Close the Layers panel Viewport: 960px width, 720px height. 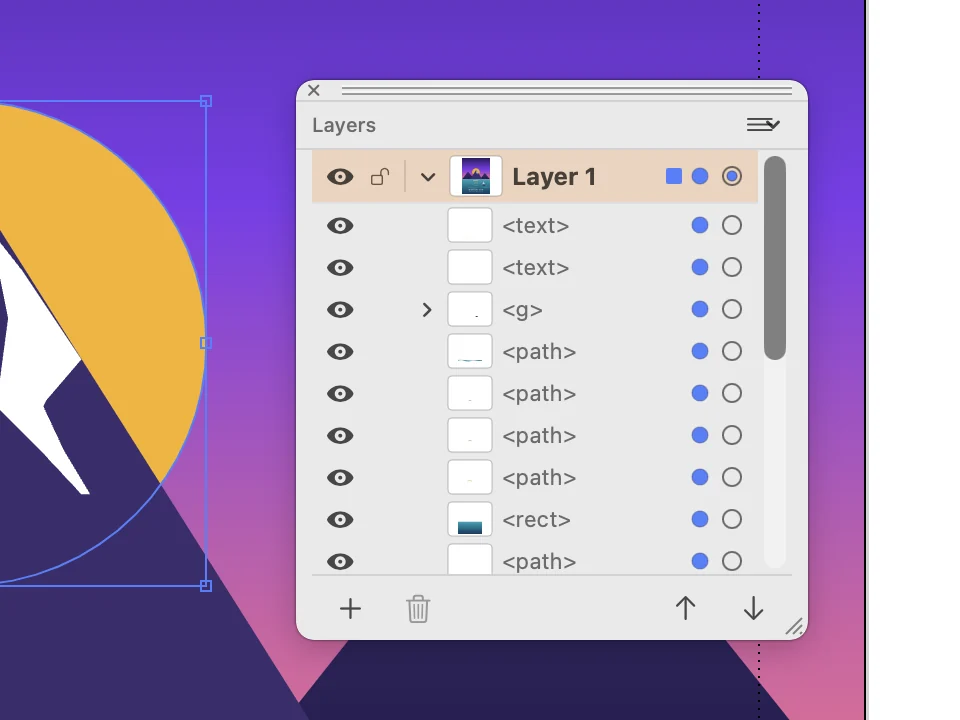pyautogui.click(x=314, y=91)
